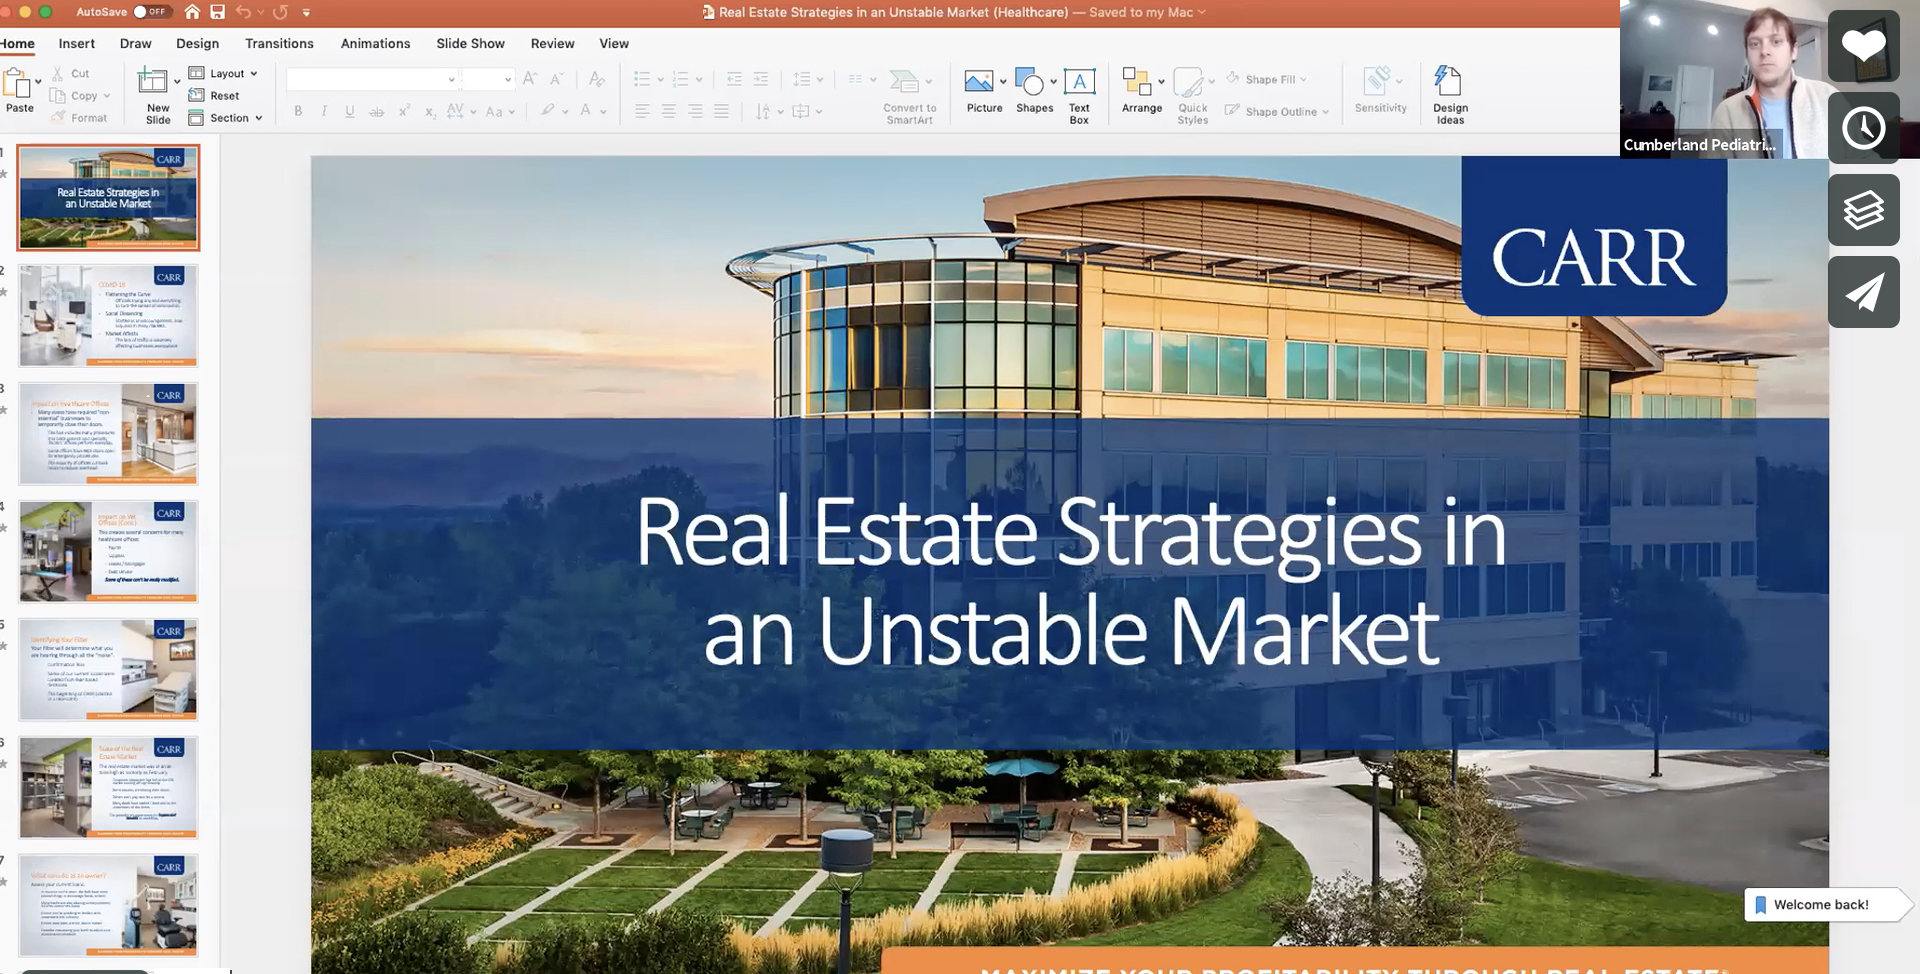Paste from the clipboard

click(18, 91)
